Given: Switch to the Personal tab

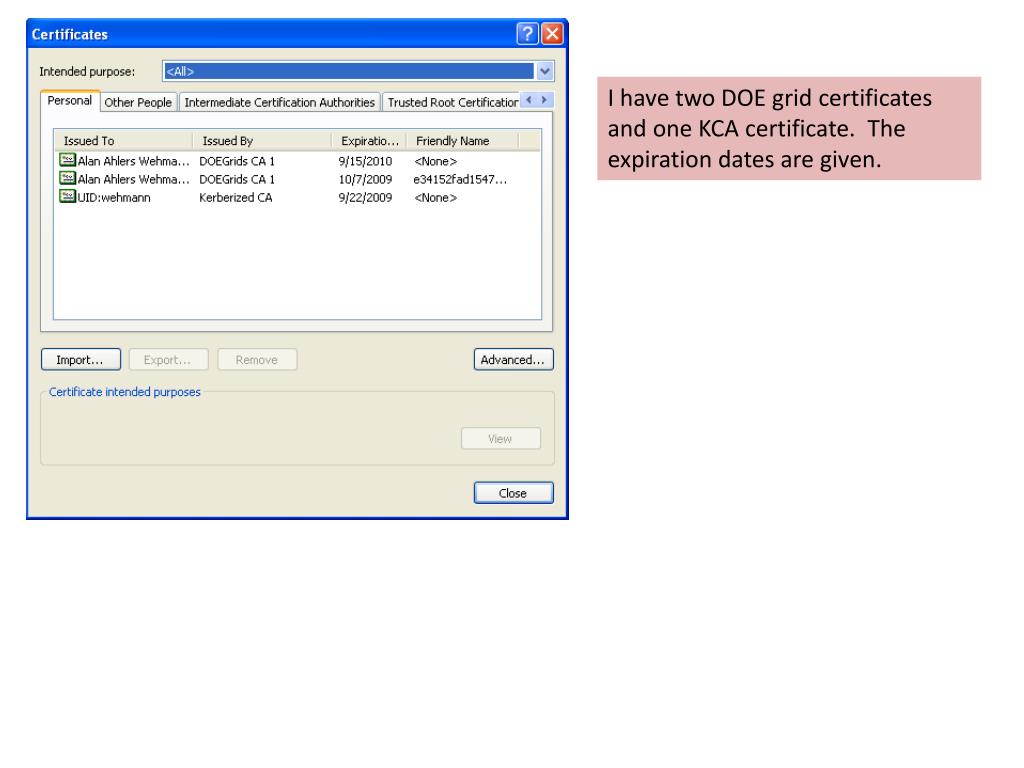Looking at the screenshot, I should pyautogui.click(x=70, y=101).
